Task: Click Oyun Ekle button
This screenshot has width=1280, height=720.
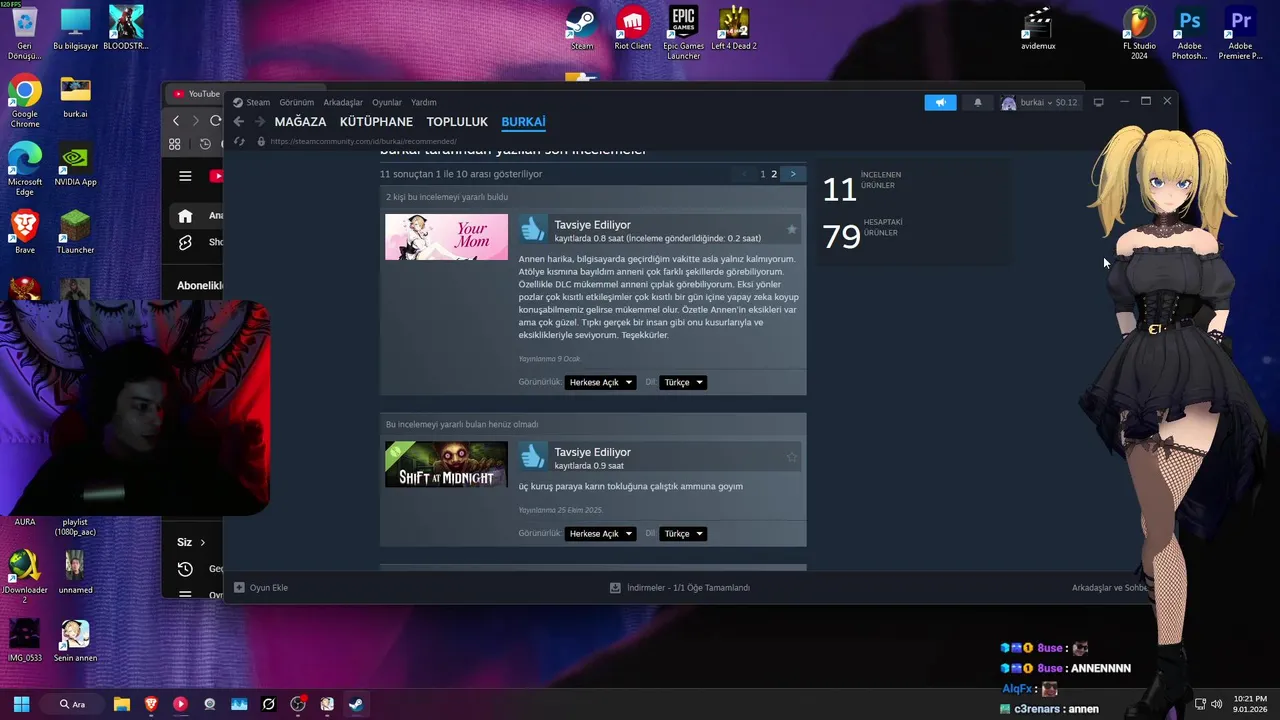Action: (261, 587)
